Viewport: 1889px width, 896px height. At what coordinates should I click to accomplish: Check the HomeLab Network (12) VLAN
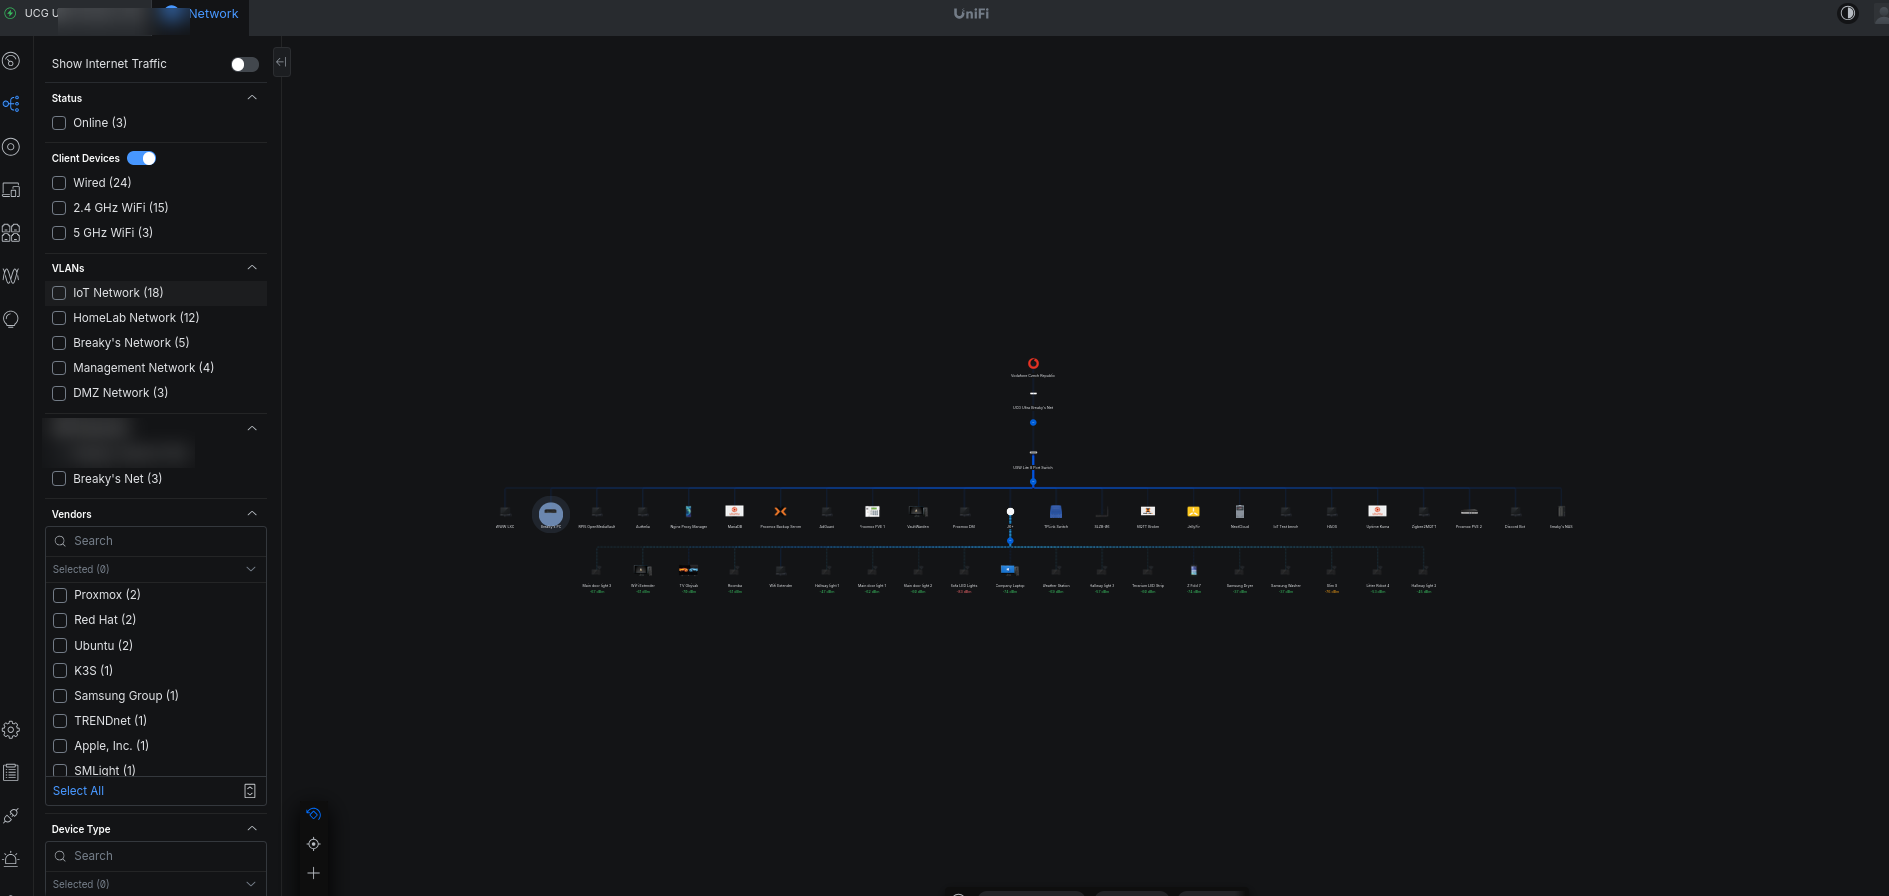59,318
